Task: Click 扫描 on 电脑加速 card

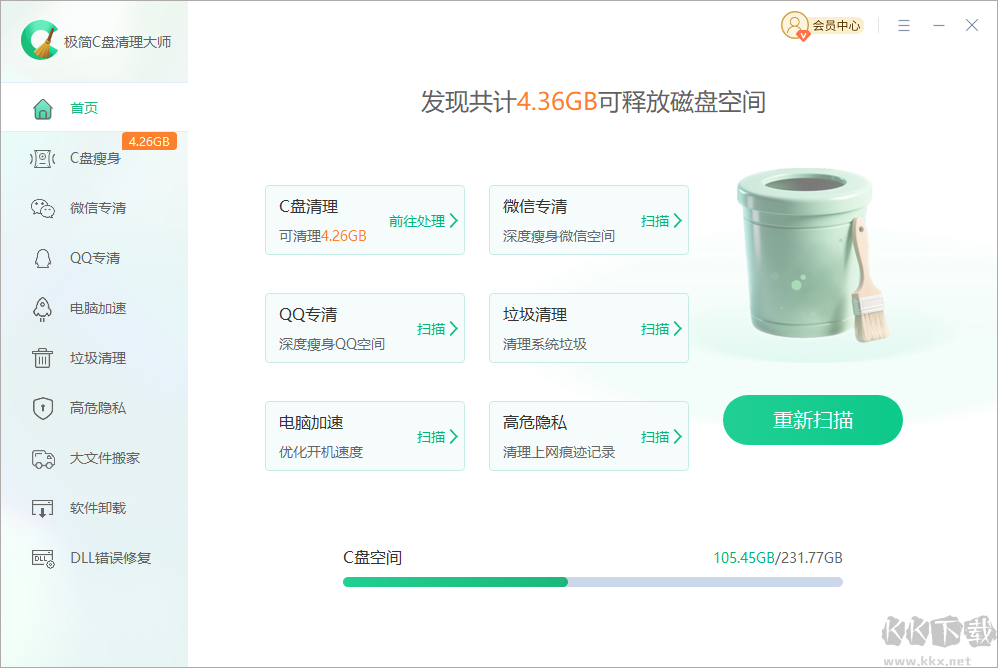Action: pyautogui.click(x=431, y=437)
